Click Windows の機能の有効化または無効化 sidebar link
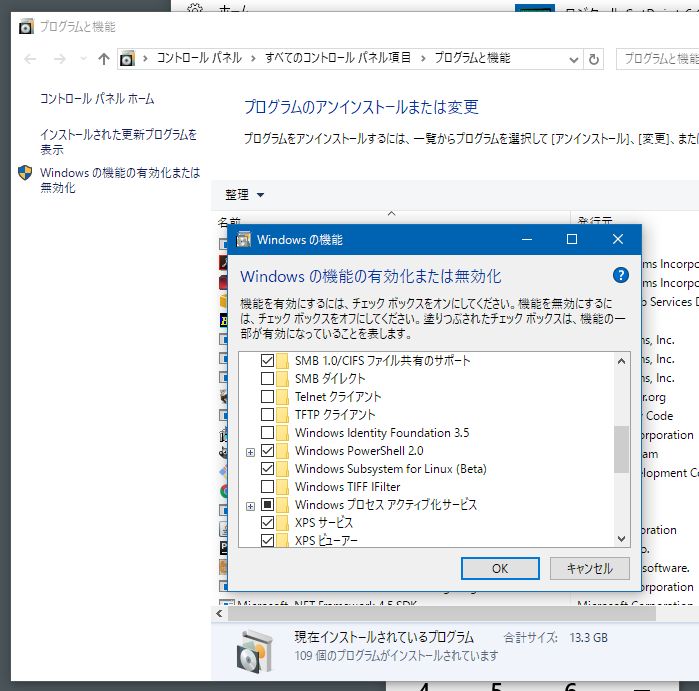Image resolution: width=699 pixels, height=691 pixels. pyautogui.click(x=120, y=180)
